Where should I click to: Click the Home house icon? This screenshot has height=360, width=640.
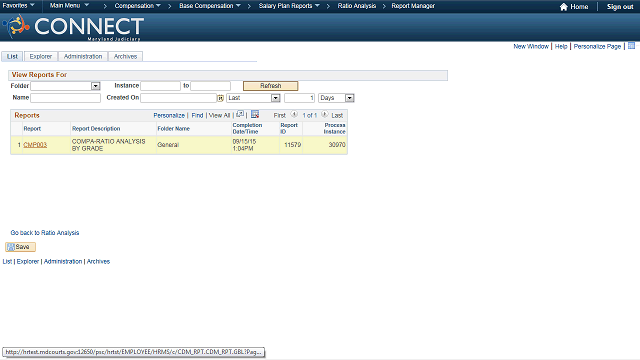tap(564, 7)
